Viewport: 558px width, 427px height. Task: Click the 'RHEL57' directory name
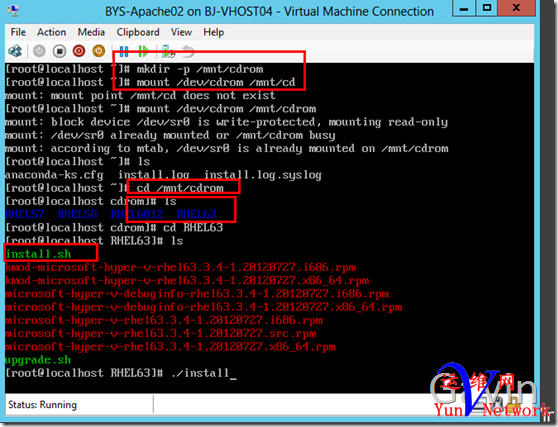point(25,214)
